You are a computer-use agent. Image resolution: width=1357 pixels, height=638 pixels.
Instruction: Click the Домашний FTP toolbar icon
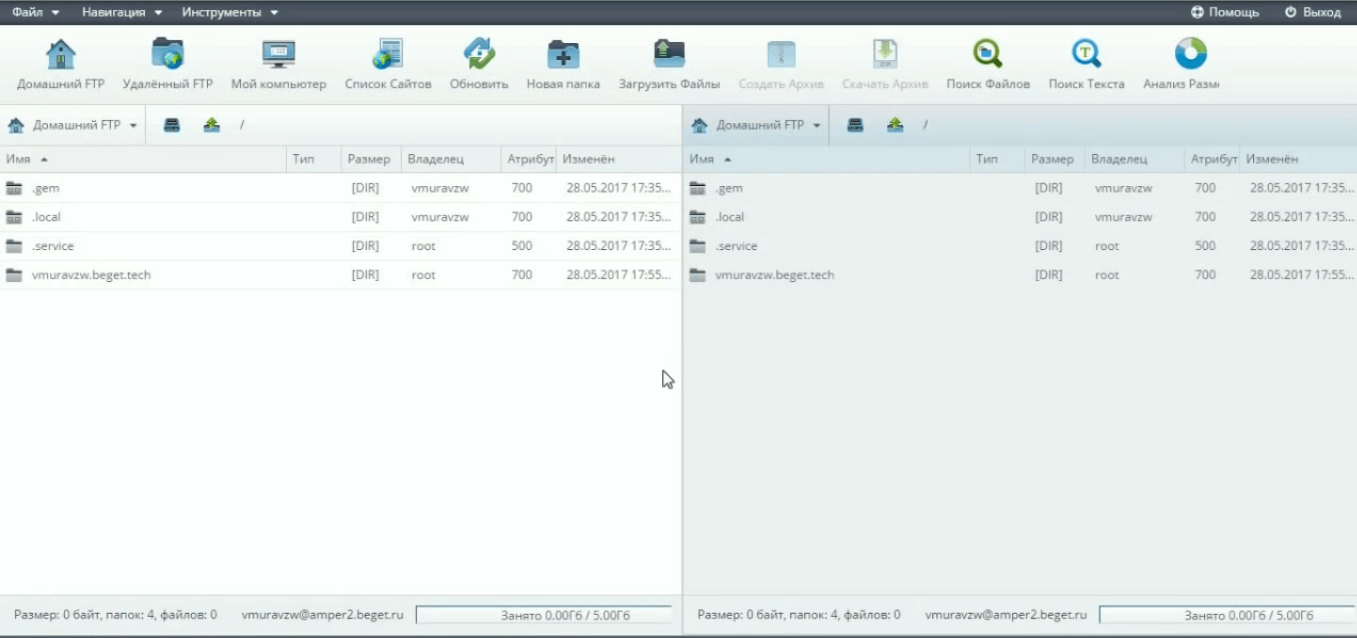pyautogui.click(x=61, y=54)
